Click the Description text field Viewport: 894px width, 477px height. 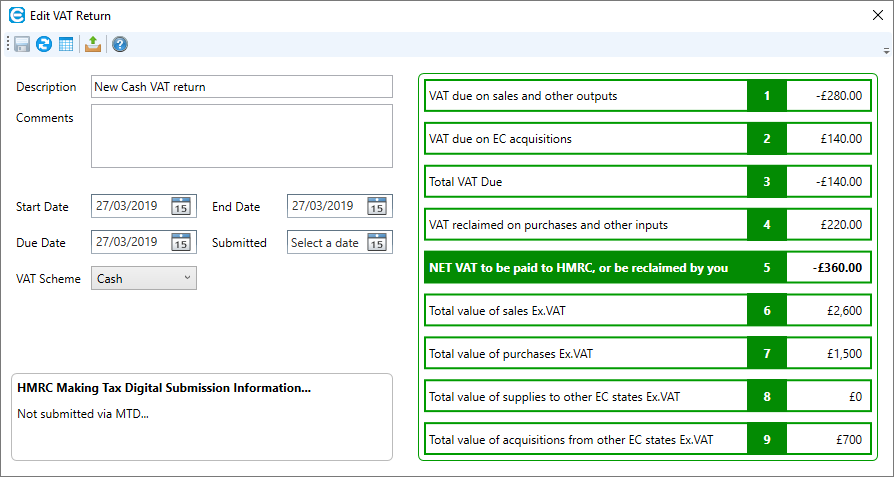pos(241,87)
